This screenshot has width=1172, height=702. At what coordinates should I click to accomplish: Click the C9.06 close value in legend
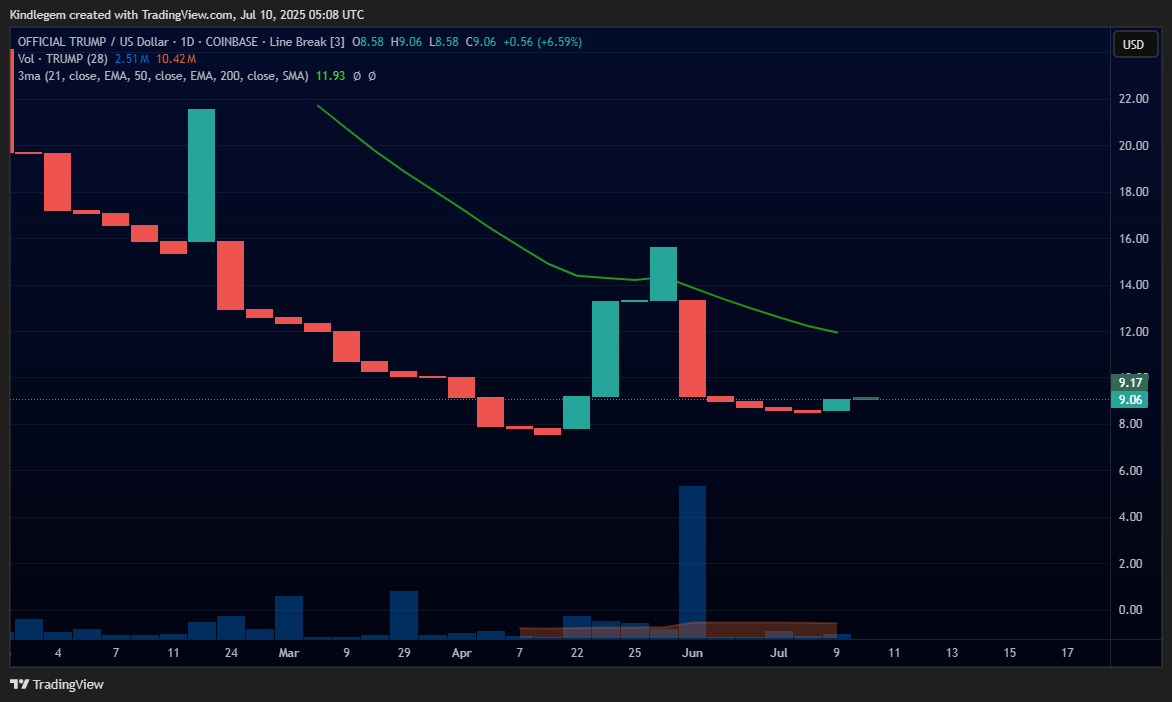point(481,42)
